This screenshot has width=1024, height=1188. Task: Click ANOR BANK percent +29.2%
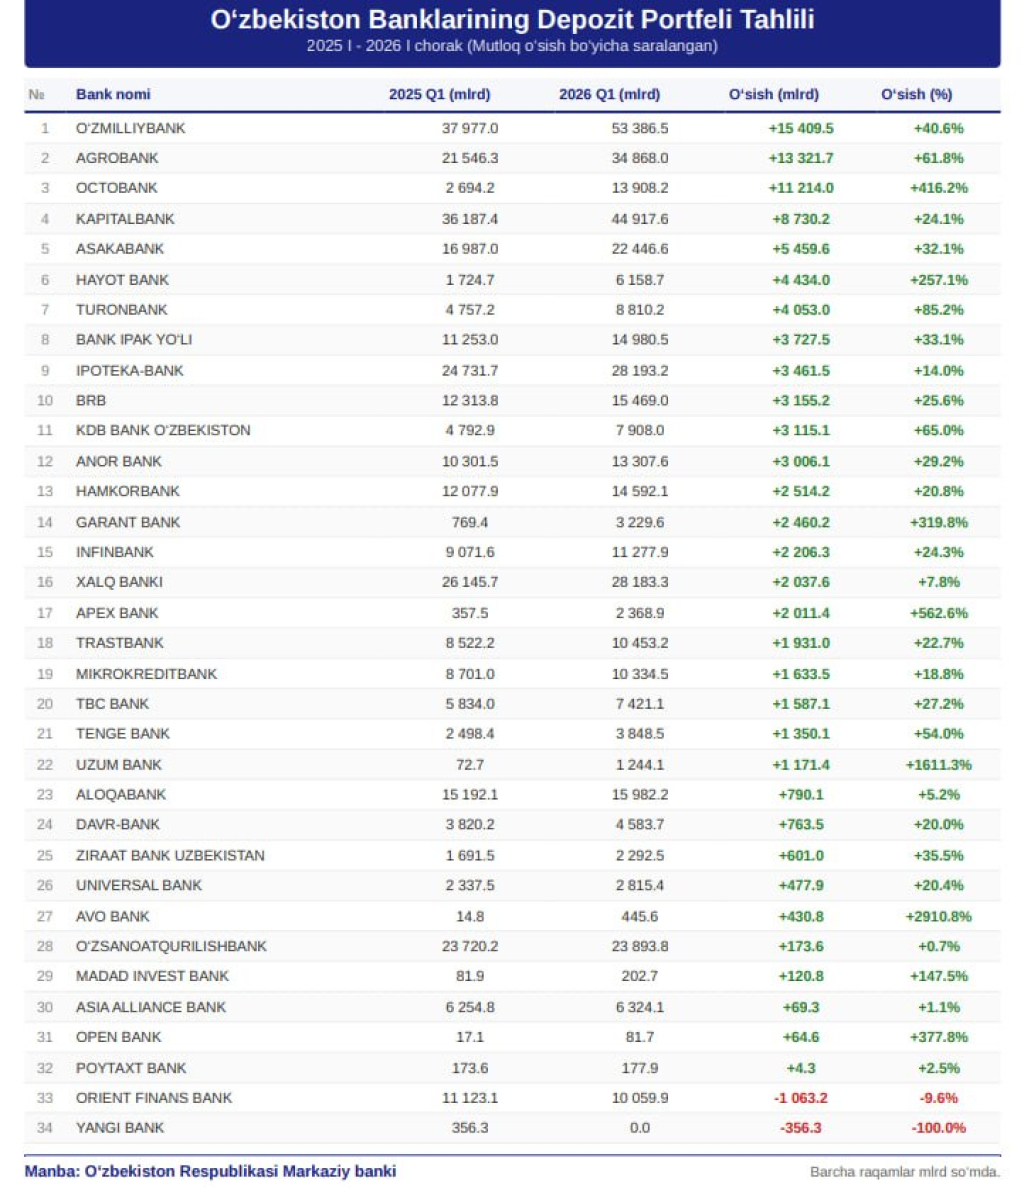[938, 461]
